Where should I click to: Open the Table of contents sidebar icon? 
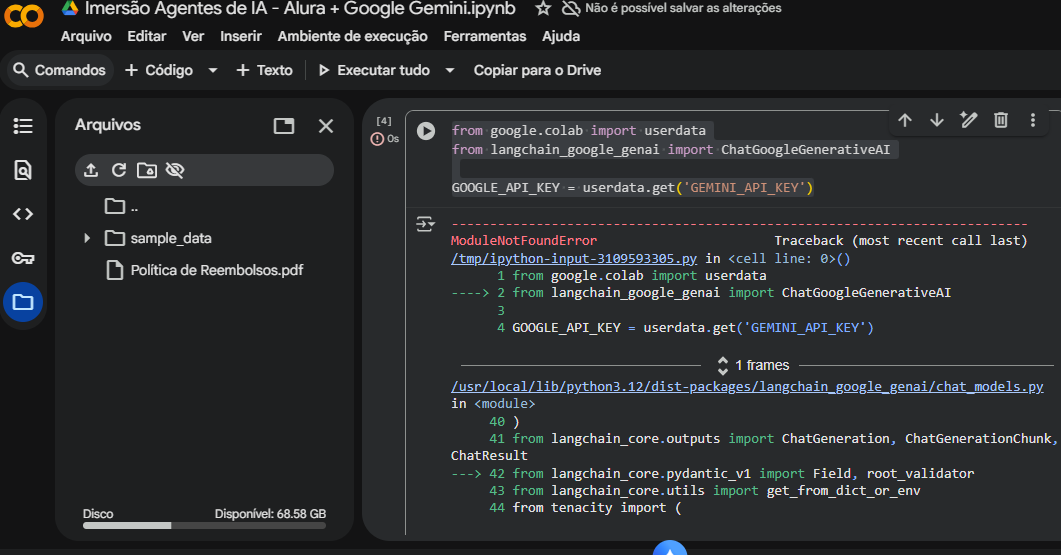[x=23, y=126]
